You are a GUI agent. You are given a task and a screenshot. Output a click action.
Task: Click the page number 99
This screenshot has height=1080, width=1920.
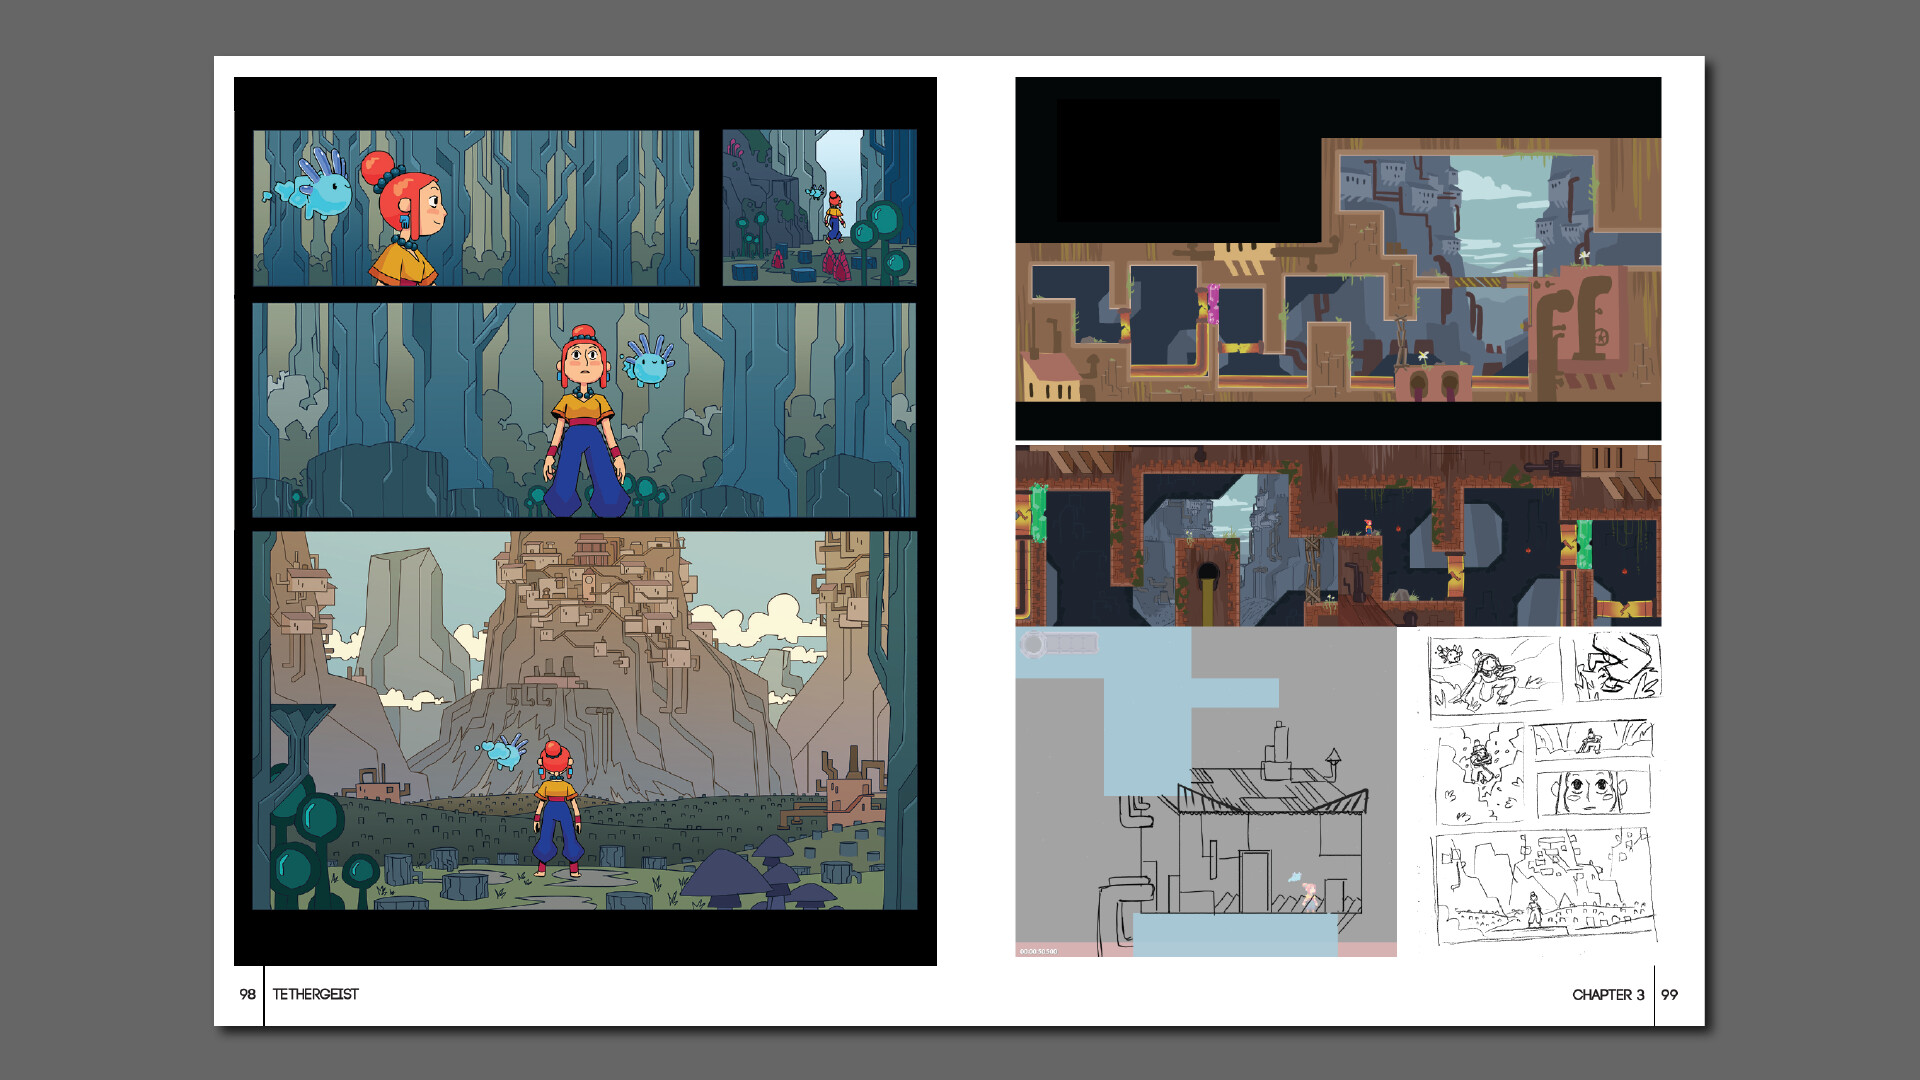1669,994
